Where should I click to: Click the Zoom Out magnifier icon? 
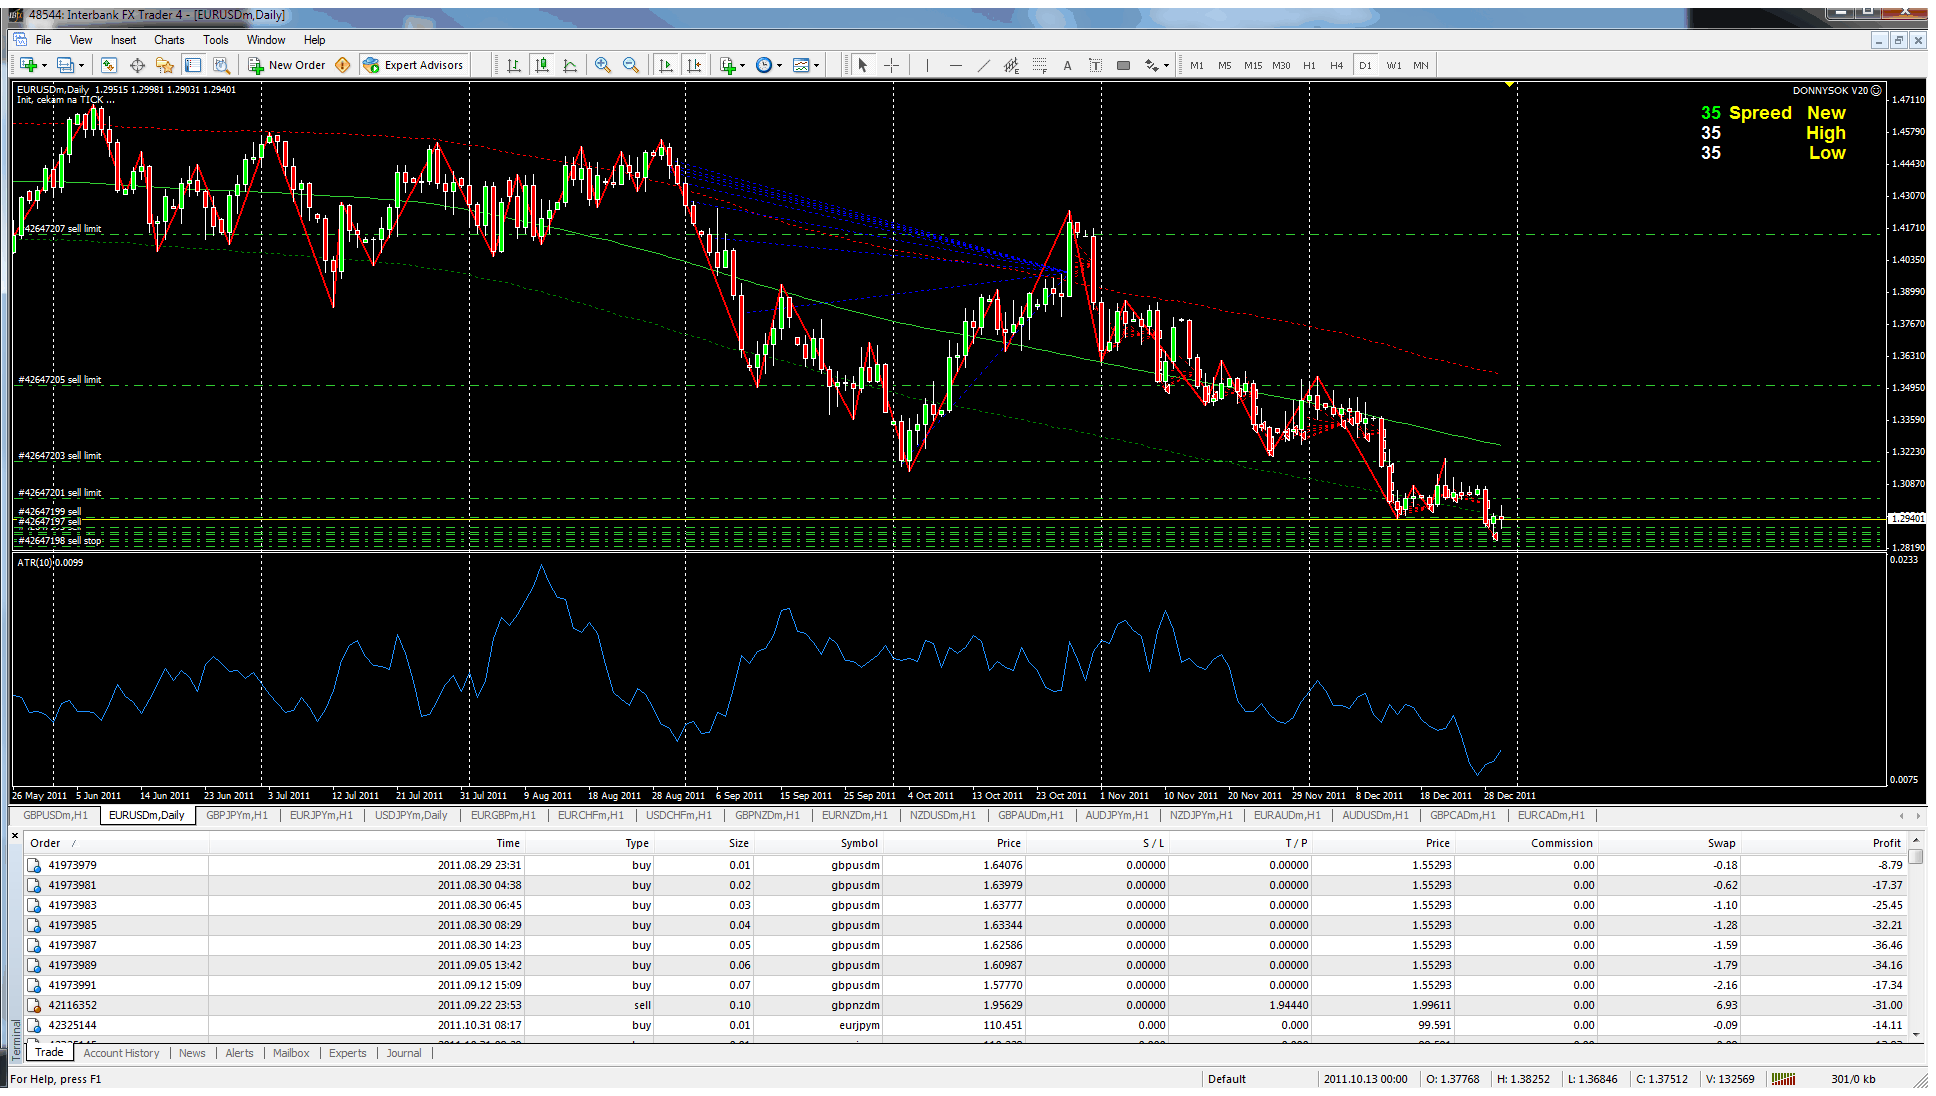631,65
